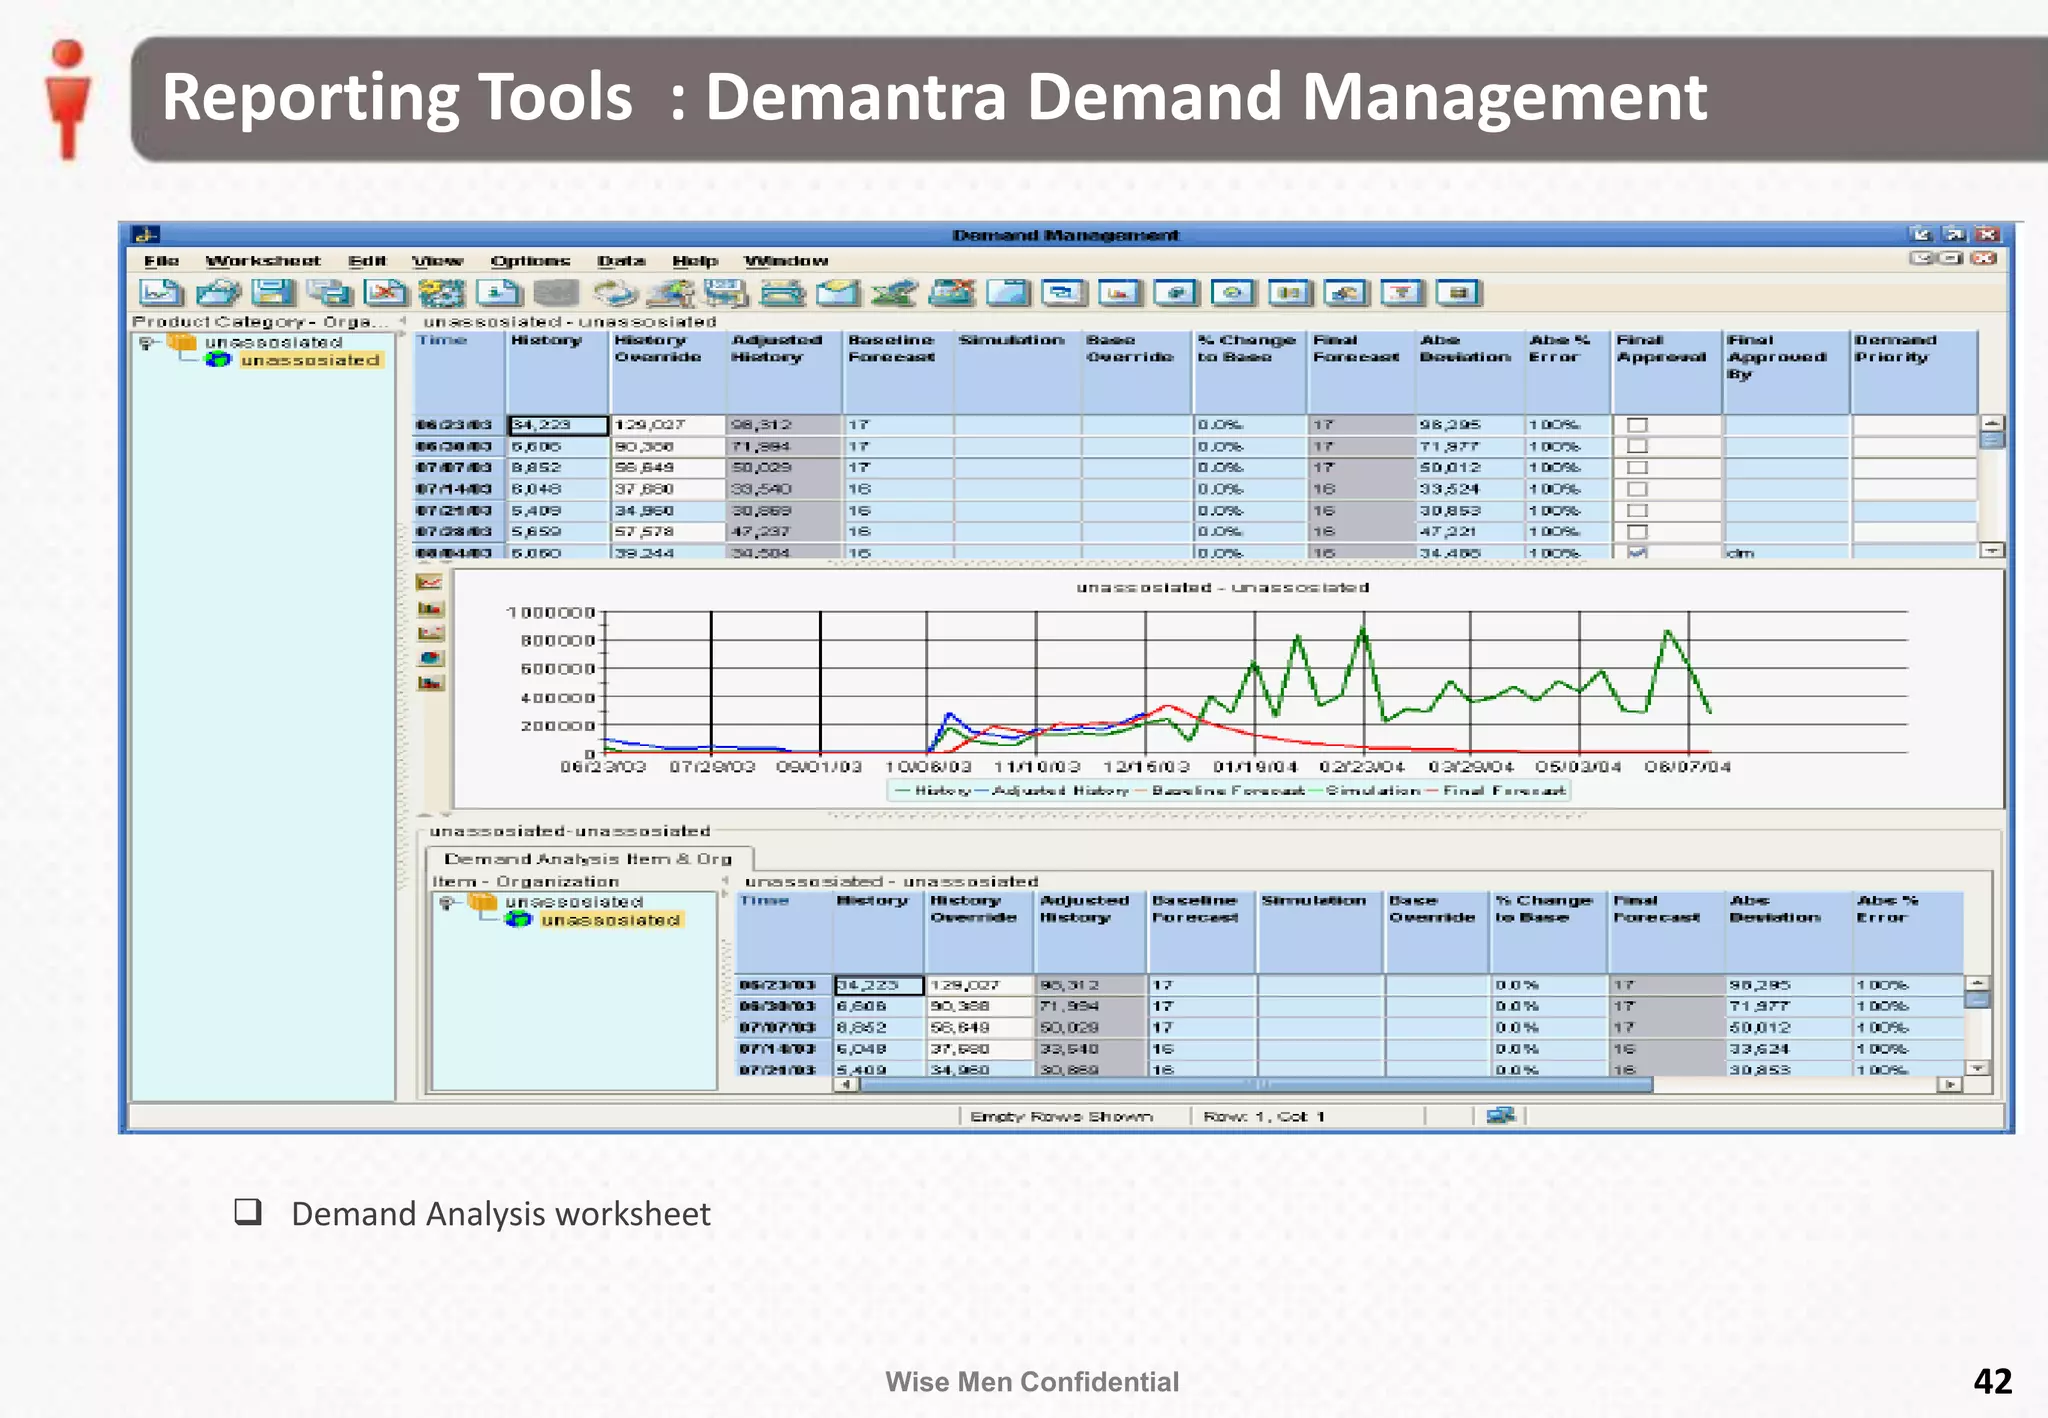This screenshot has width=2048, height=1418.
Task: Open the Window menu
Action: click(x=786, y=261)
